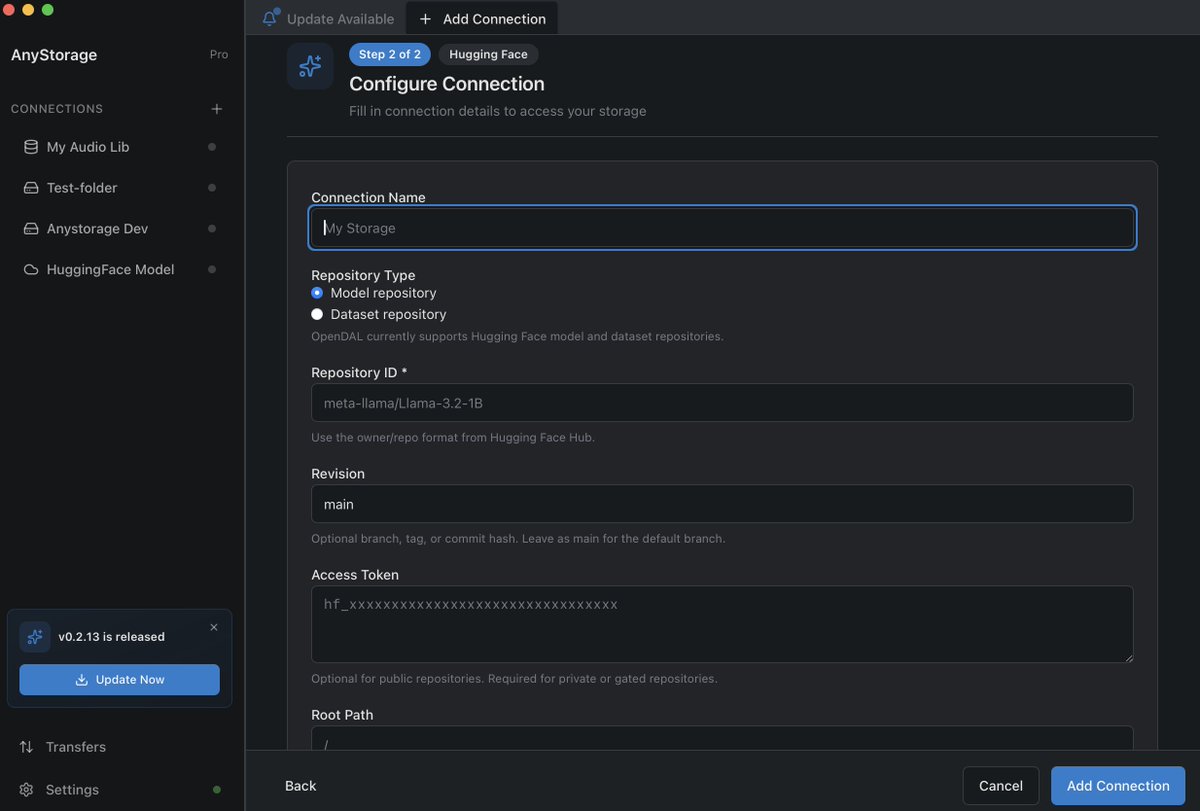Screen dimensions: 1200x811
Task: Focus the Connection Name field
Action: tap(722, 228)
